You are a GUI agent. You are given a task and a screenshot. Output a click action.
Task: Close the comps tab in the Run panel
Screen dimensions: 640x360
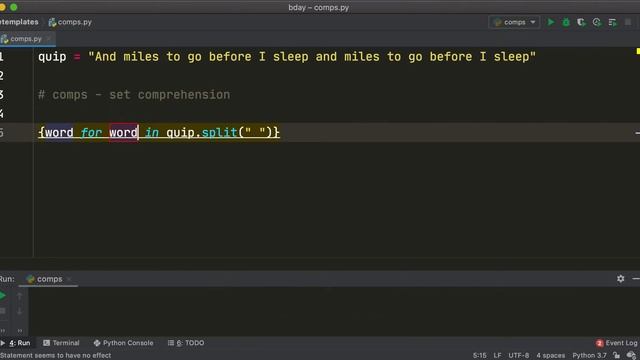69,279
